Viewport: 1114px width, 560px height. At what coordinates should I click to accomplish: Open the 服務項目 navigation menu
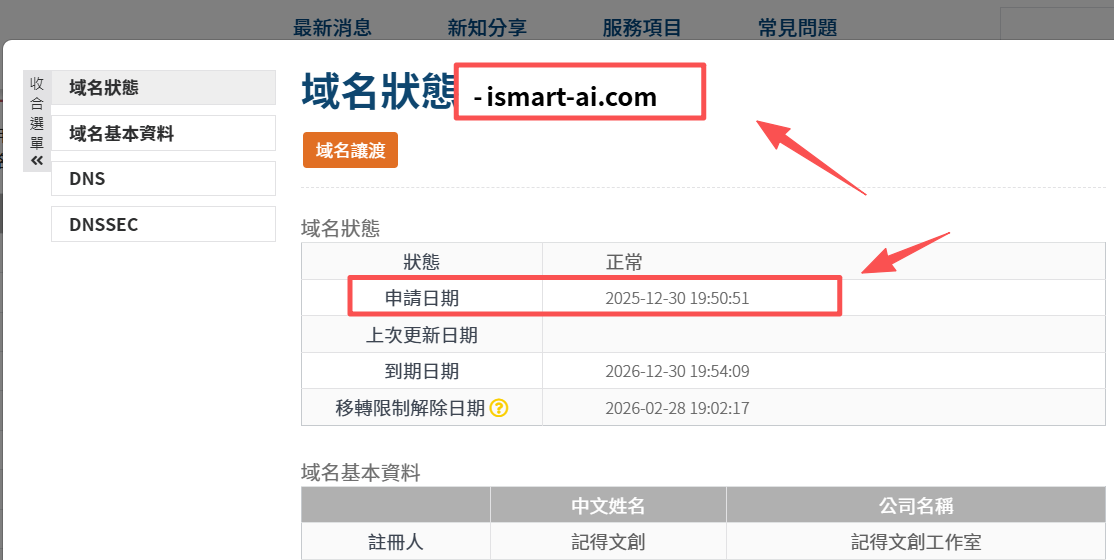click(x=642, y=27)
